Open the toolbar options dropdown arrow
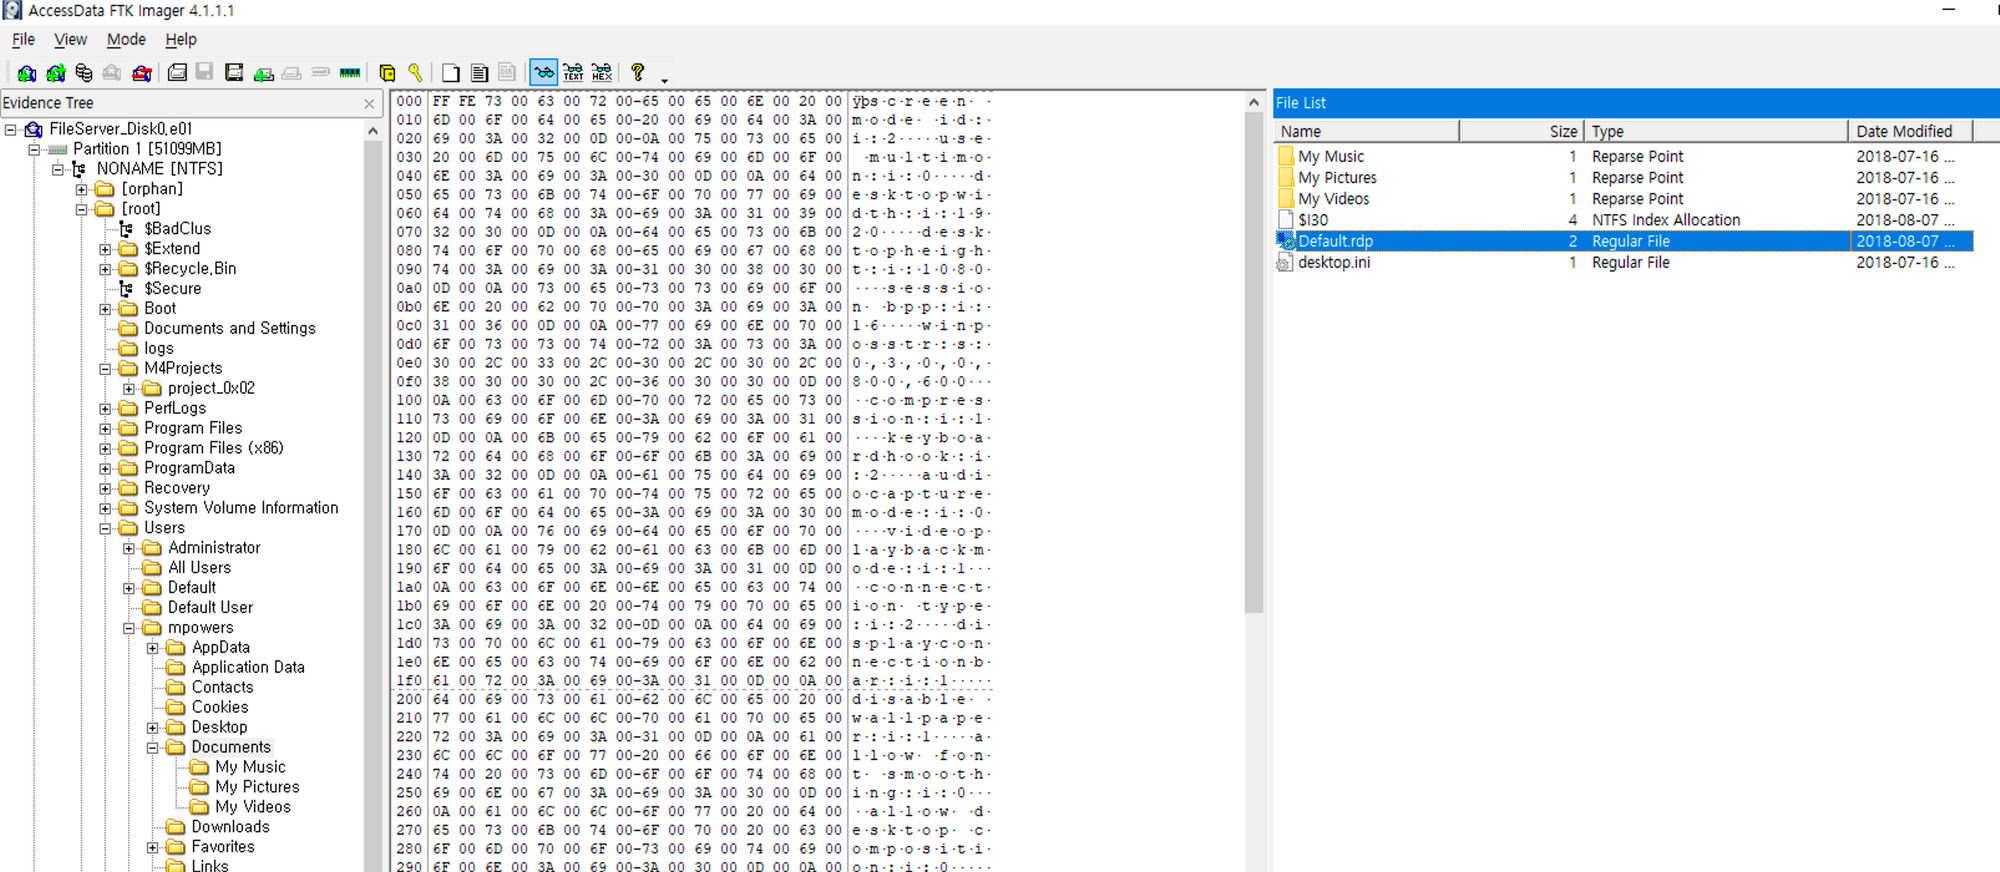Screen dimensions: 2000x872 pyautogui.click(x=664, y=79)
